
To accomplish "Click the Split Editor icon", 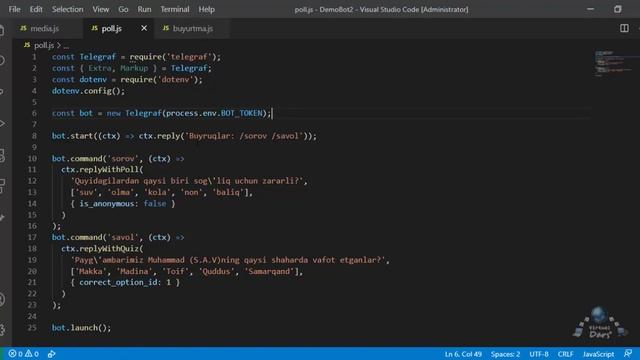I will [624, 28].
